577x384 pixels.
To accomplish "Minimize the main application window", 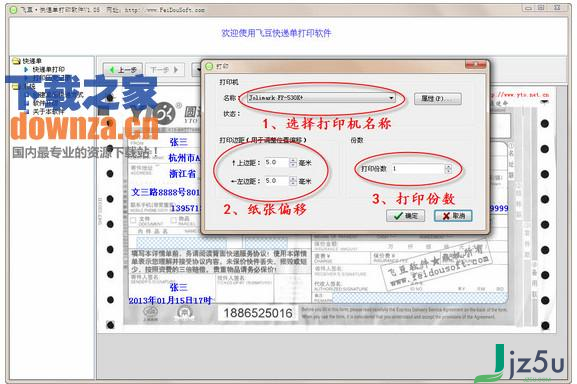I will coord(529,8).
